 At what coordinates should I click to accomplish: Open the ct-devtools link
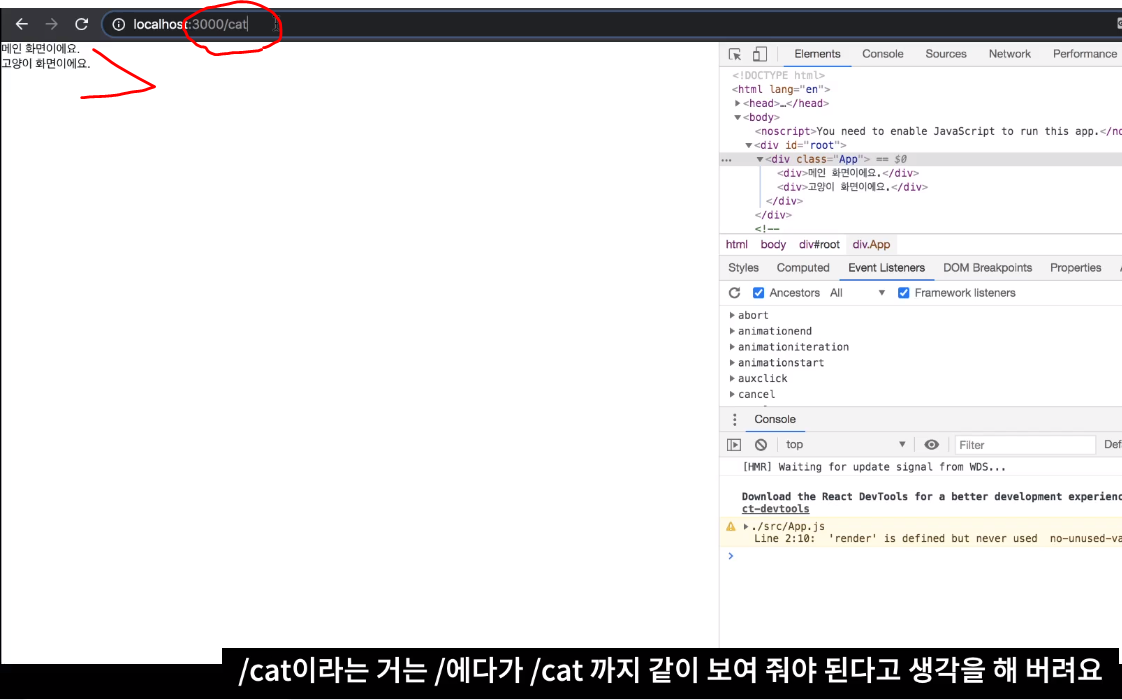[776, 509]
